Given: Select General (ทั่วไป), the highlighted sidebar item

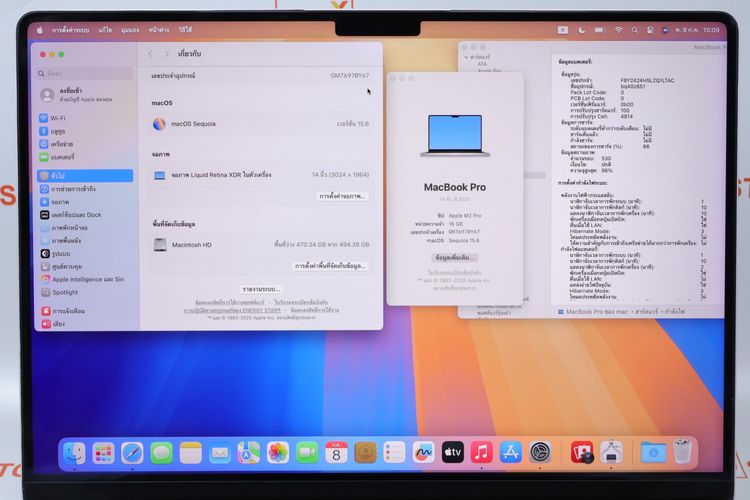Looking at the screenshot, I should [x=85, y=176].
